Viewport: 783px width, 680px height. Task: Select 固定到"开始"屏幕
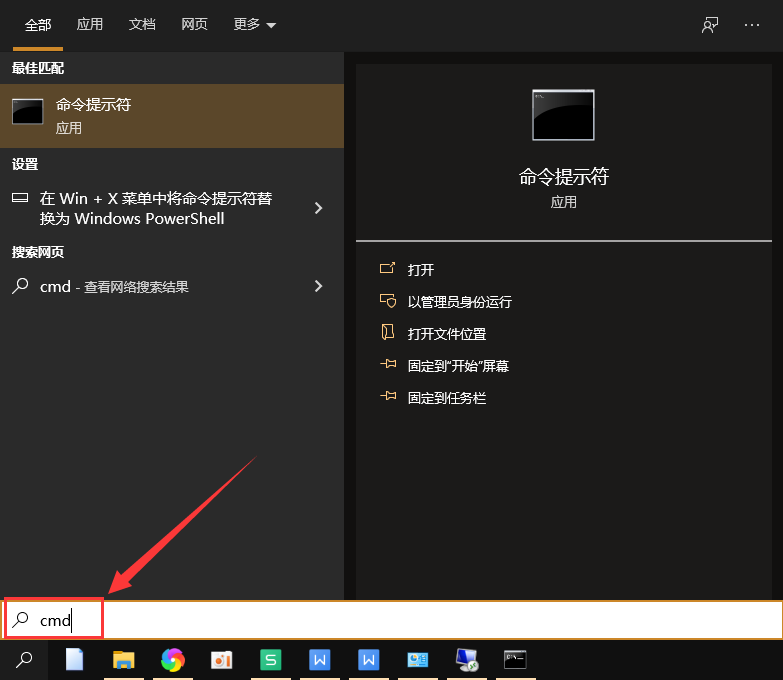[x=458, y=366]
